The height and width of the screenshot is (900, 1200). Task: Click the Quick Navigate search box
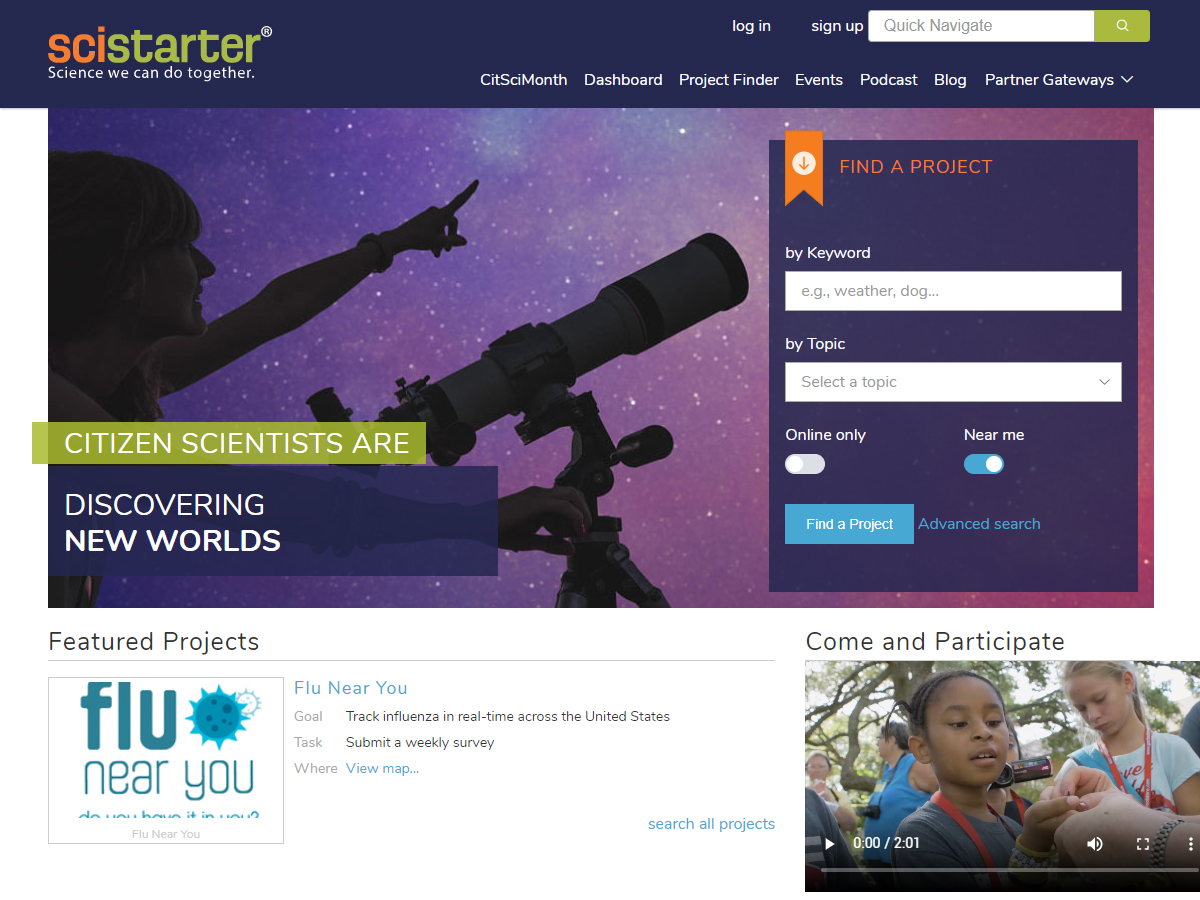(x=981, y=26)
